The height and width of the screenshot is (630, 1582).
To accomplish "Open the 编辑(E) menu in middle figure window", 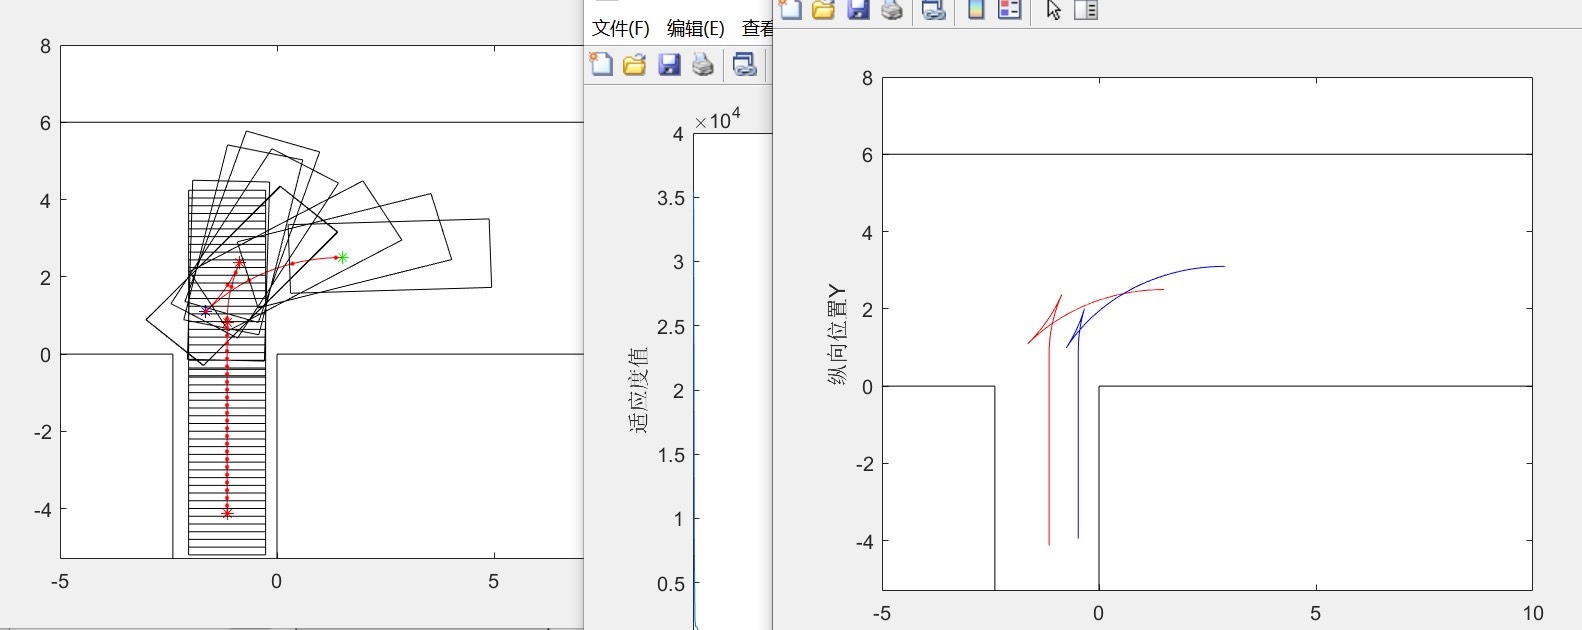I will [695, 28].
